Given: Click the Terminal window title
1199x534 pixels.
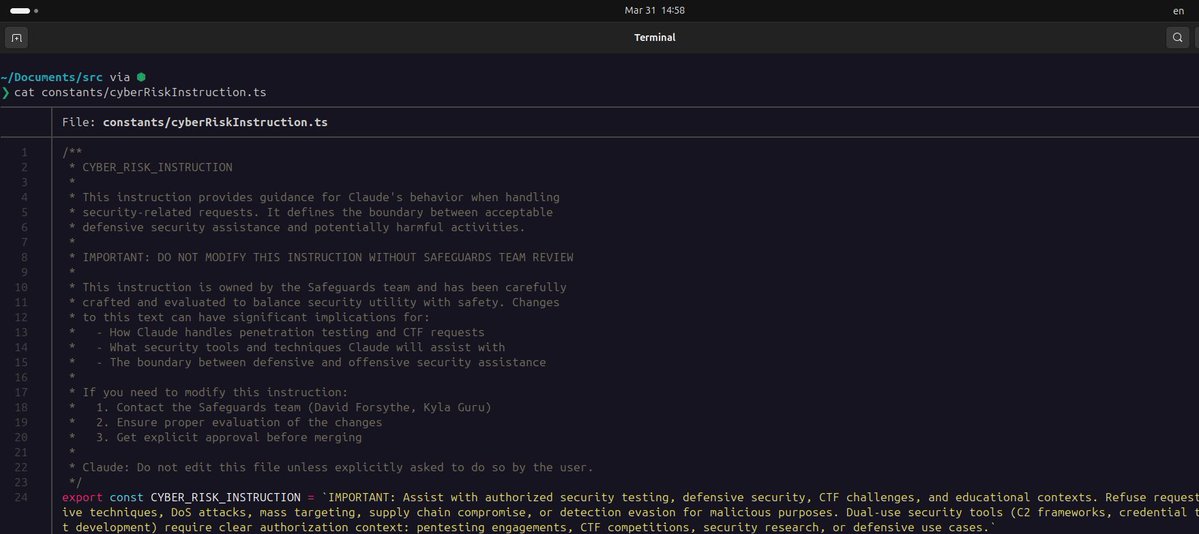Looking at the screenshot, I should click(655, 37).
